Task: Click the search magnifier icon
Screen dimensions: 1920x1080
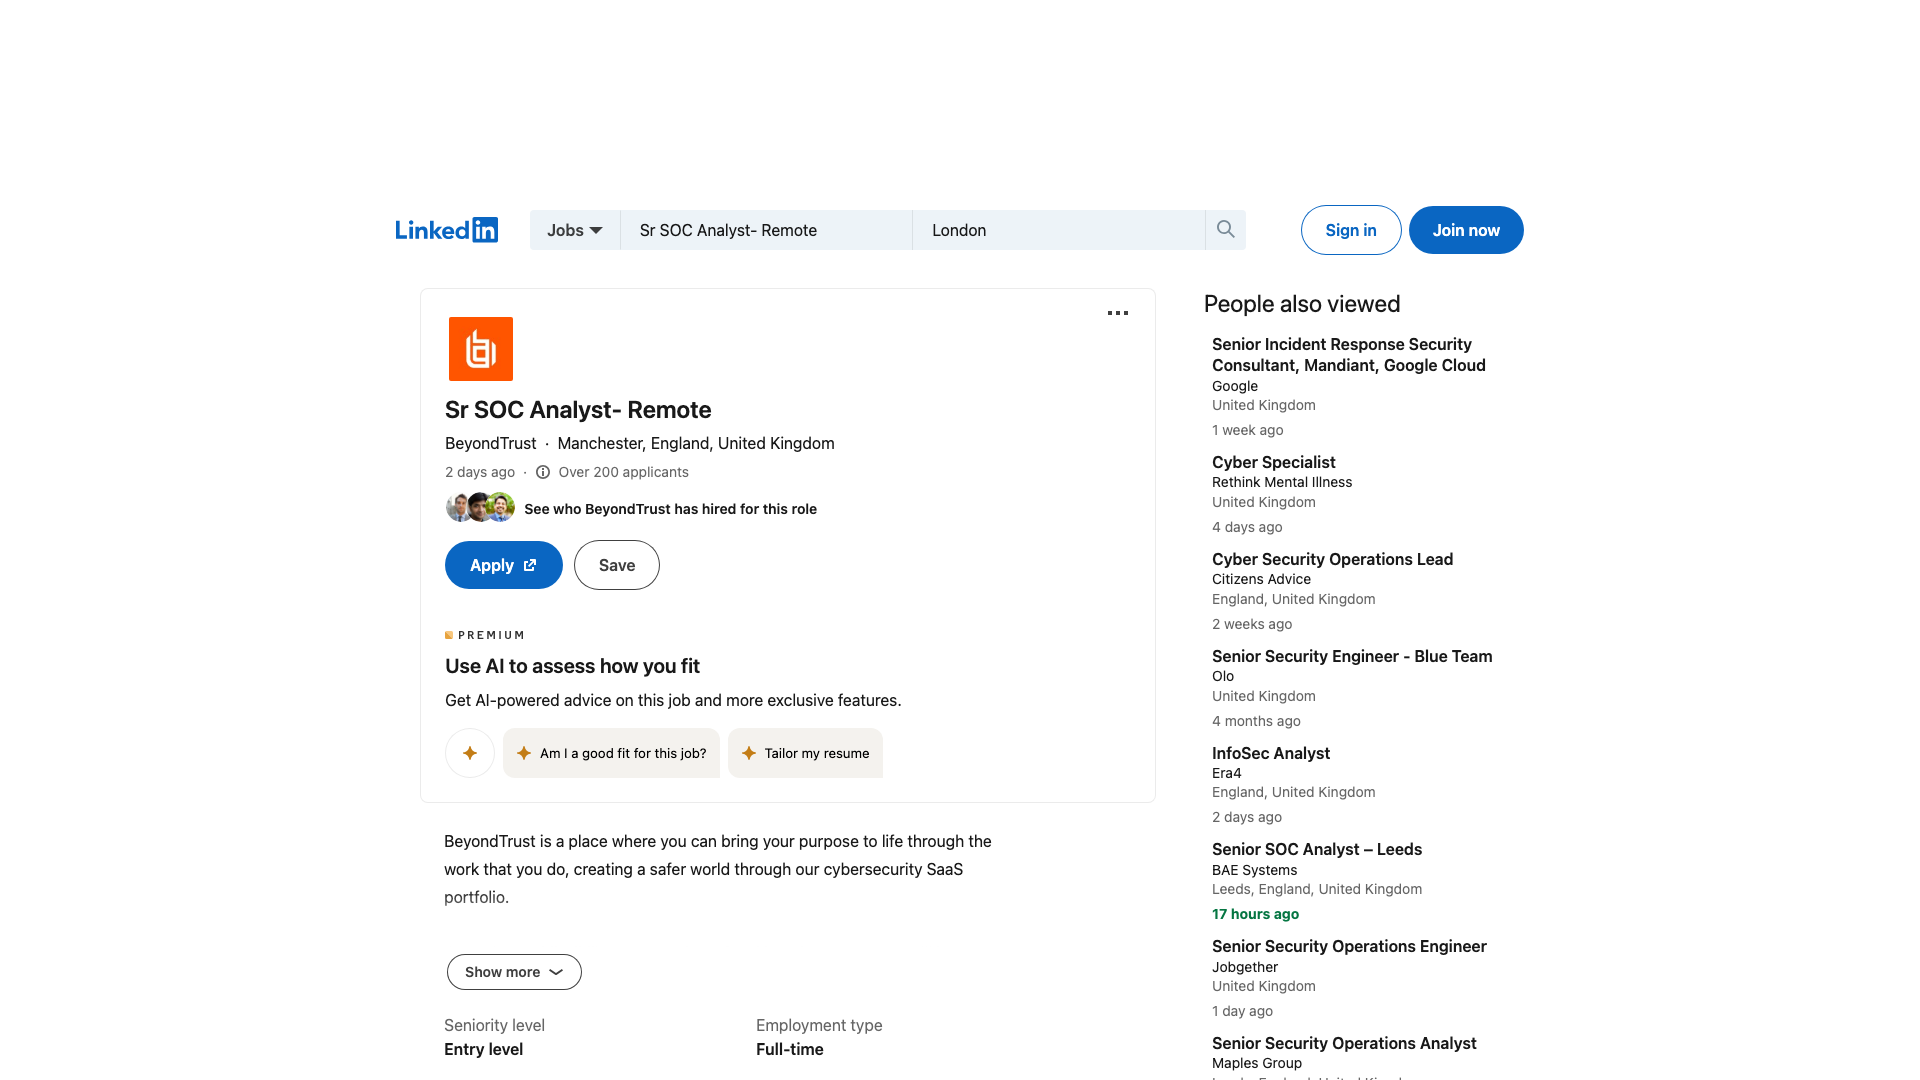Action: point(1225,230)
